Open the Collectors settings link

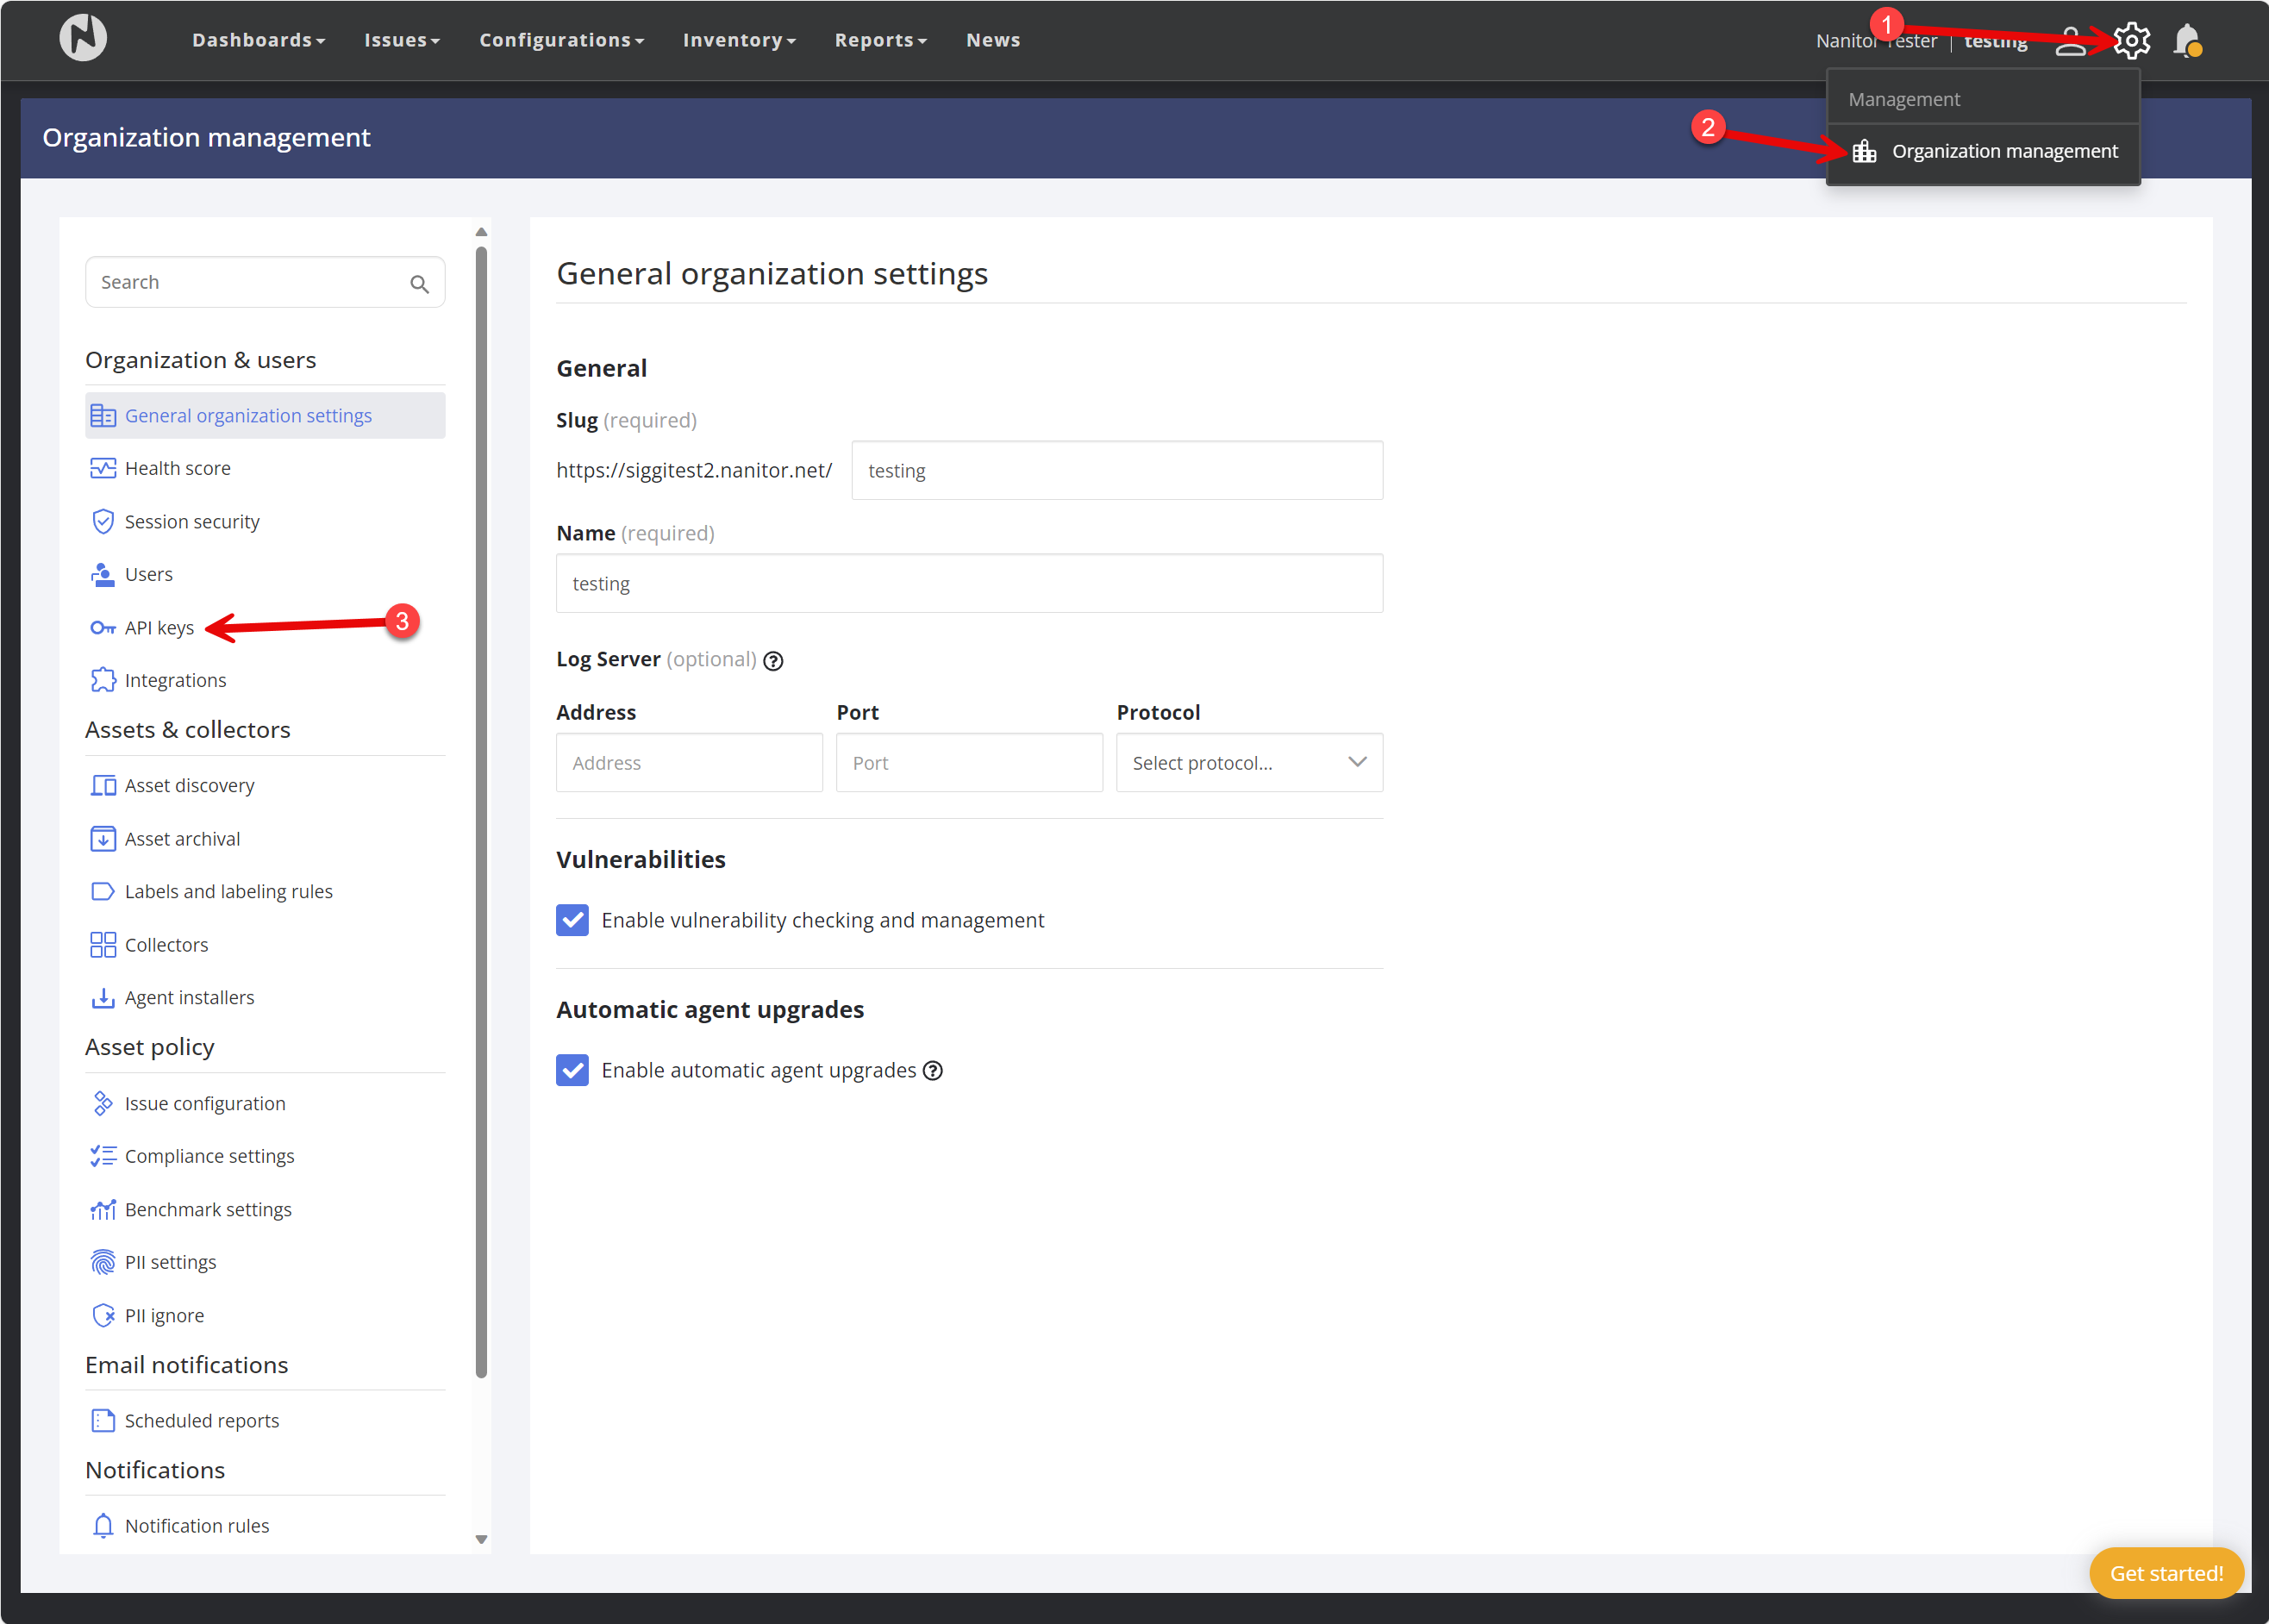click(x=166, y=945)
